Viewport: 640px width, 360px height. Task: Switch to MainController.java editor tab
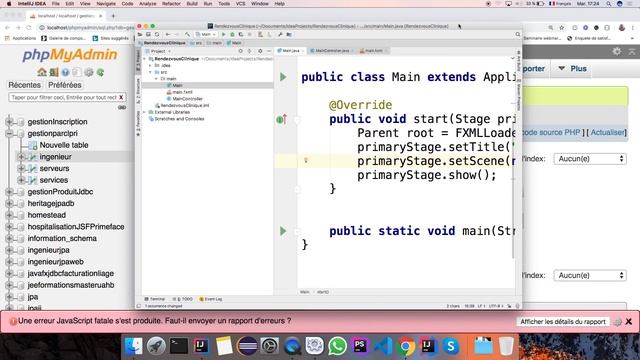[x=332, y=51]
